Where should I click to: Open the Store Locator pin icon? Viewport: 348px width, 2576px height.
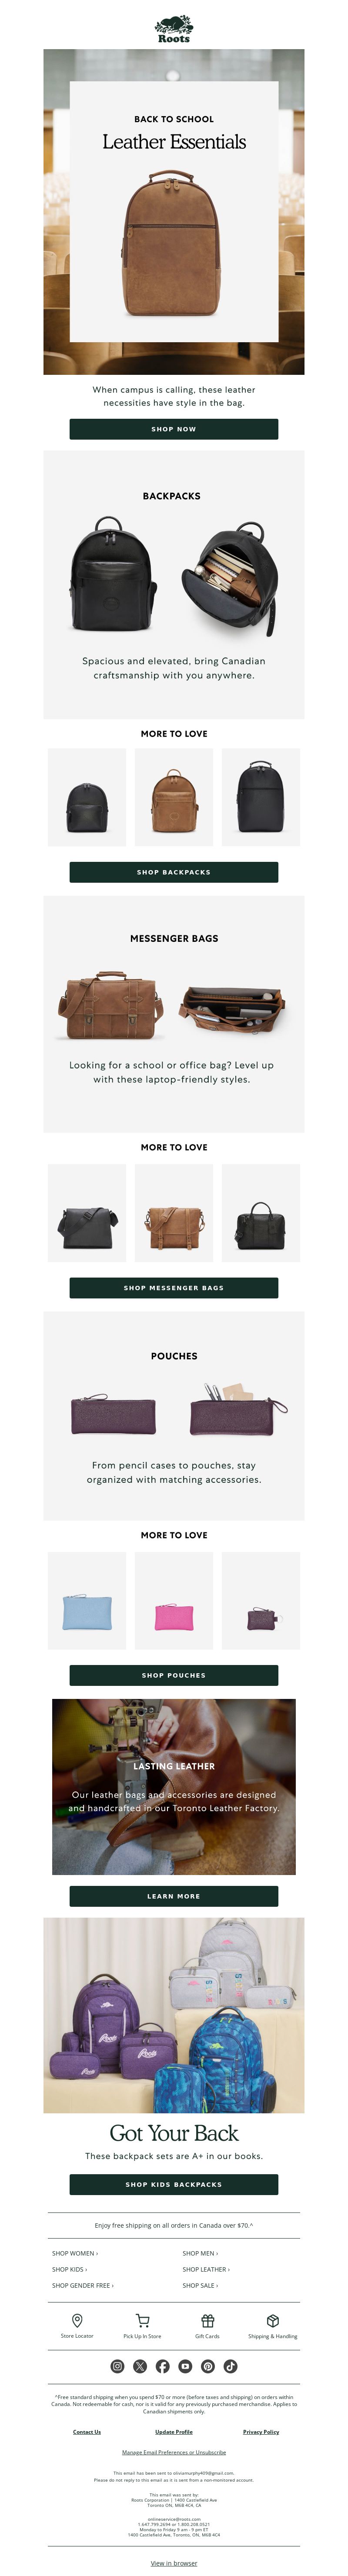pyautogui.click(x=77, y=2320)
